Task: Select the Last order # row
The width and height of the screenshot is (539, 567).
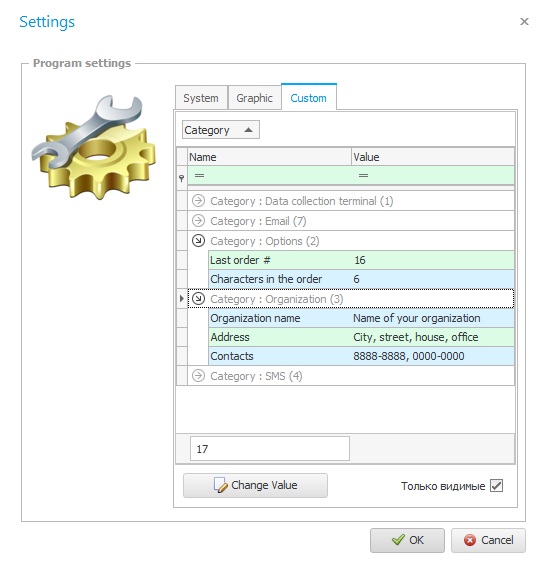Action: [x=361, y=260]
